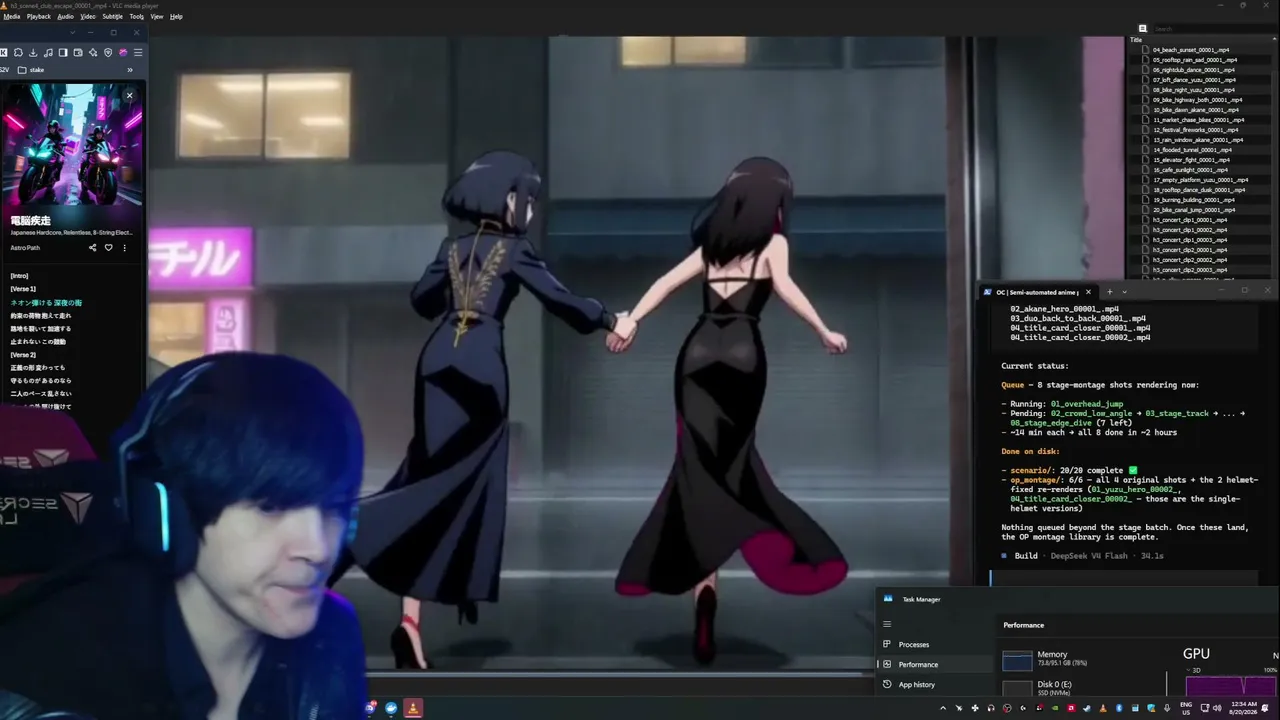Select 08_bike_night_yuzu_00001_.mp4 in playlist

1194,90
